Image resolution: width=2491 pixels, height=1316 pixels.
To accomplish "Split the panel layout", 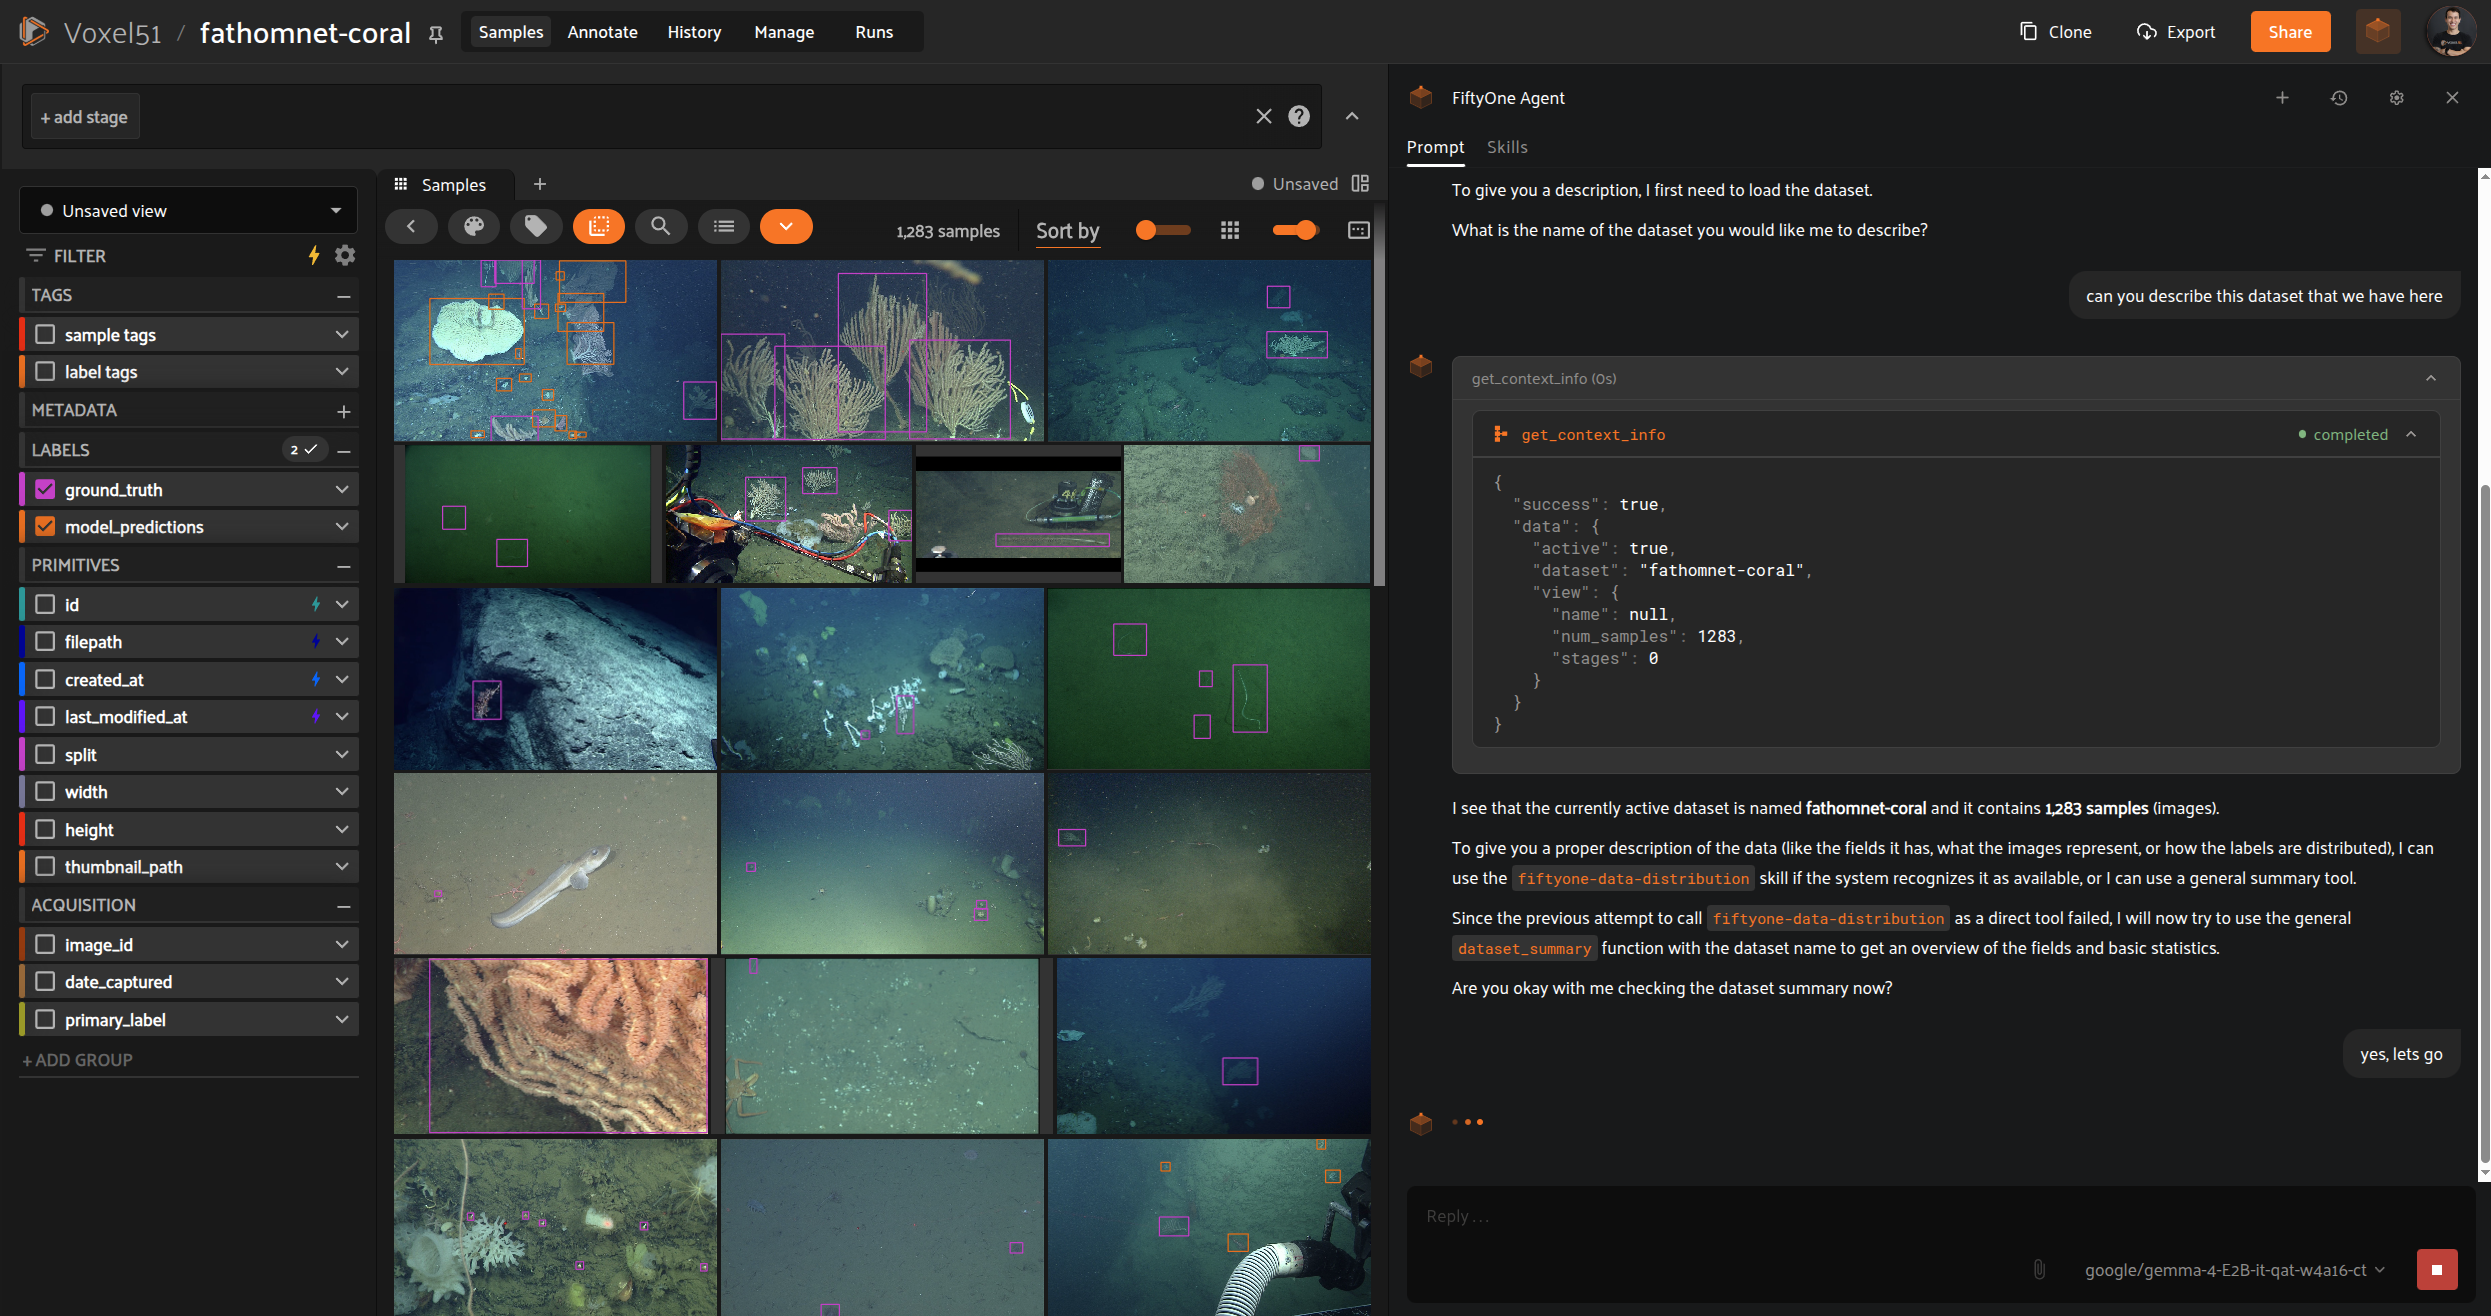I will click(x=1360, y=183).
